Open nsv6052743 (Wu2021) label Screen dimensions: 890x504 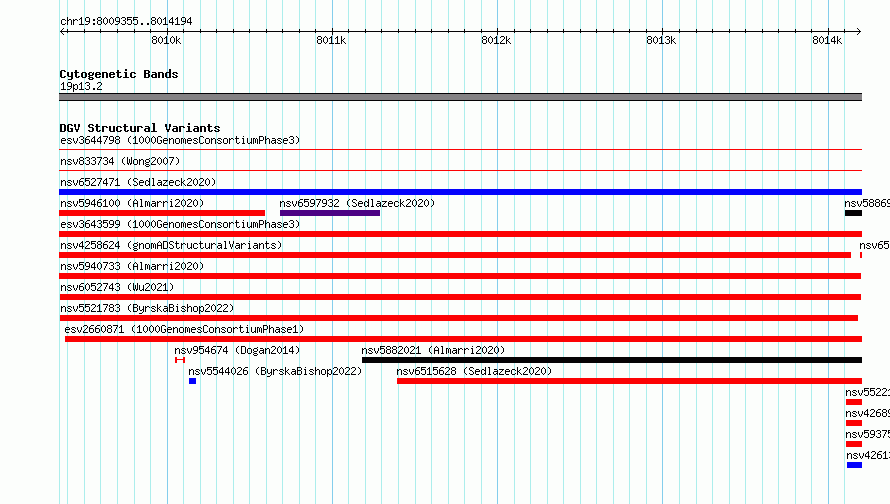coord(117,287)
